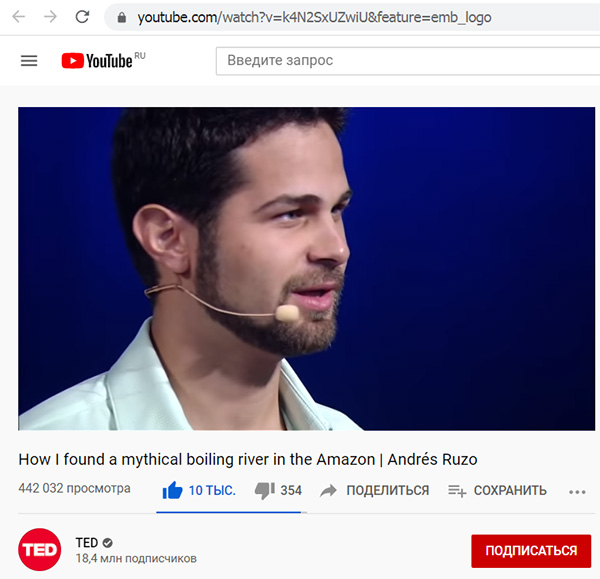This screenshot has height=579, width=600.
Task: Open the three-dot more actions menu
Action: pos(577,492)
